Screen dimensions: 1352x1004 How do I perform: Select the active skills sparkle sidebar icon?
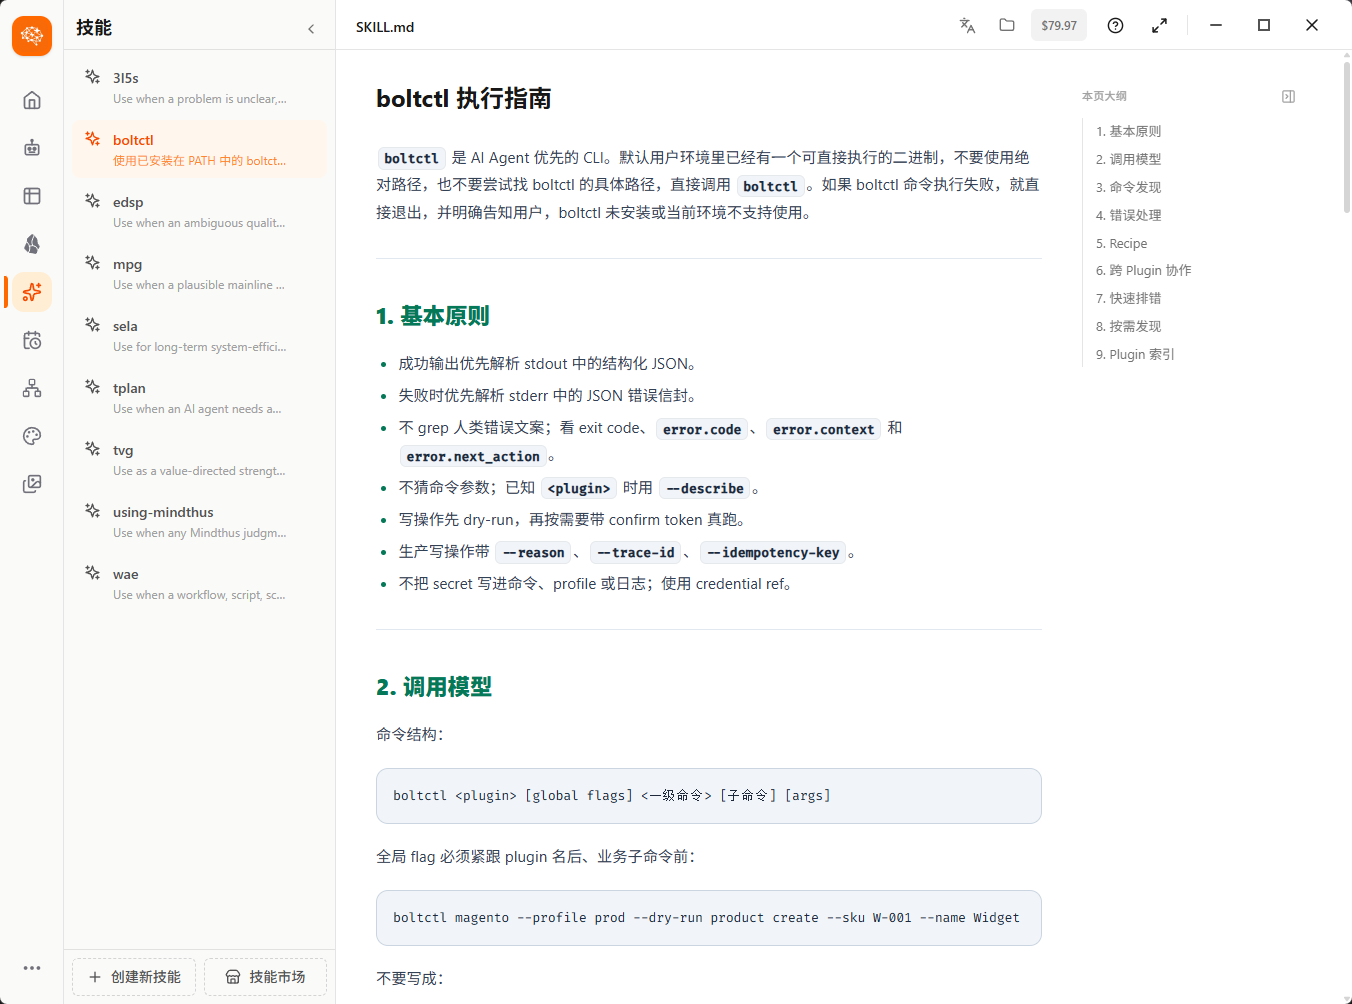tap(32, 292)
